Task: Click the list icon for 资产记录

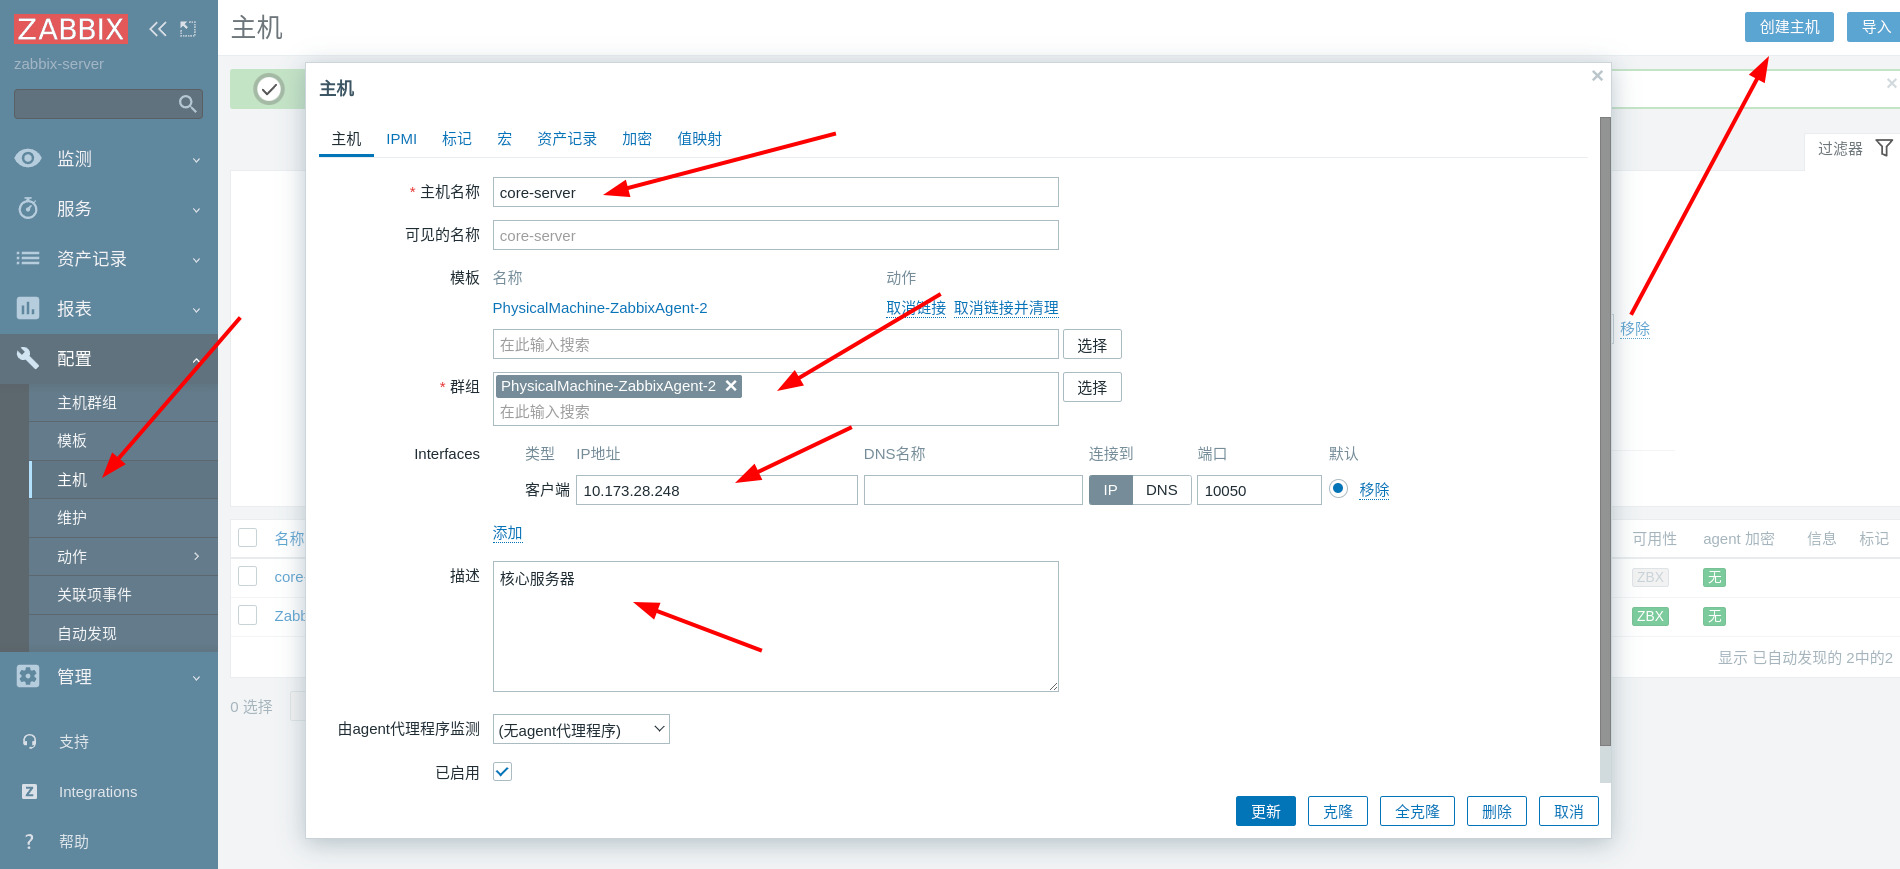Action: coord(28,258)
